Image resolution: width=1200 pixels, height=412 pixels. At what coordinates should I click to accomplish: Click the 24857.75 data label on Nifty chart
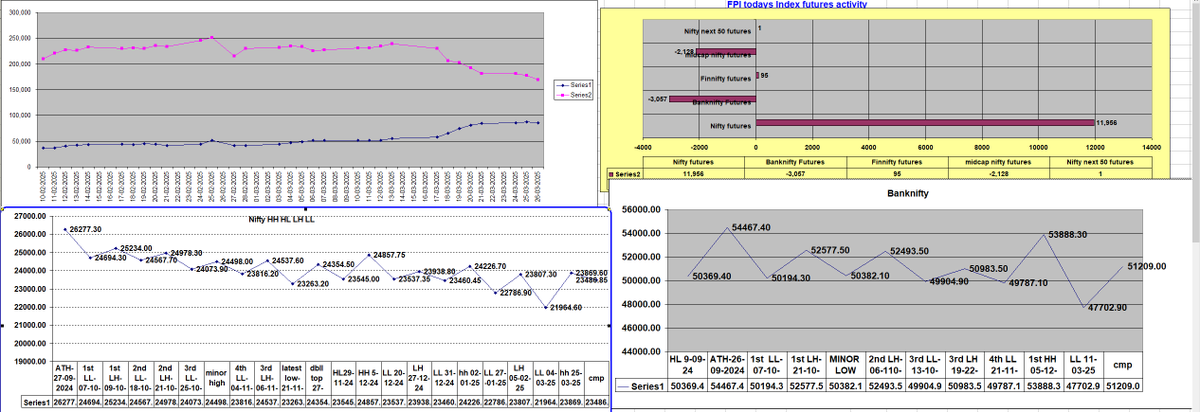coord(387,255)
